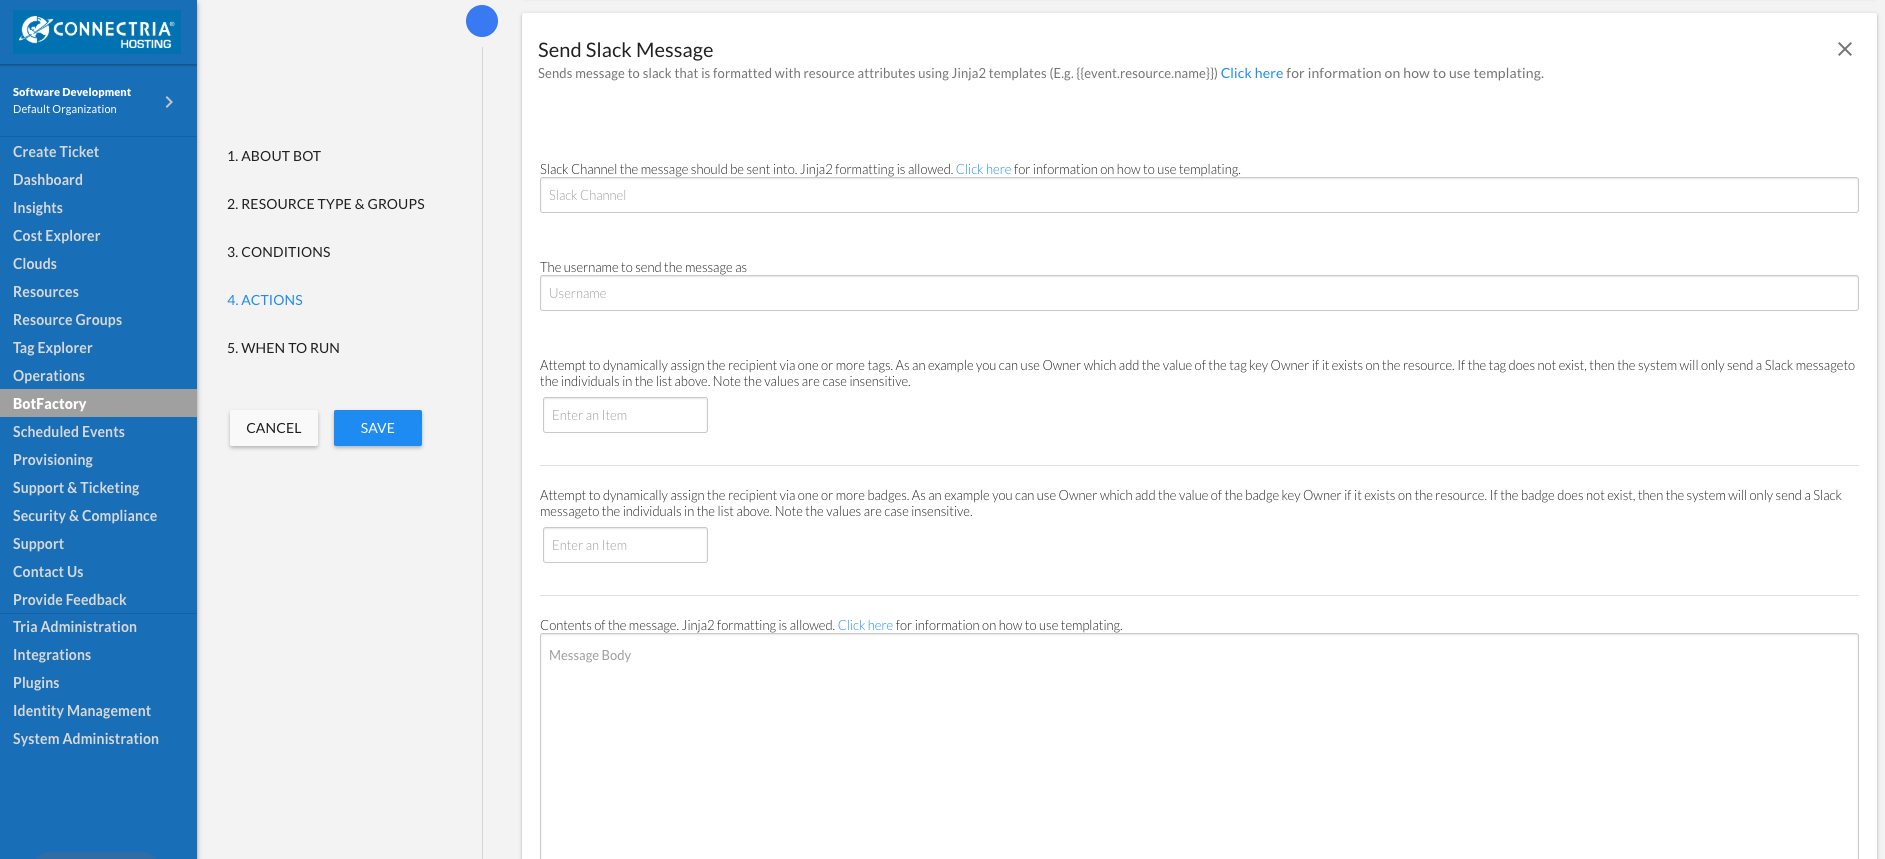
Task: Focus the Slack Channel input field
Action: tap(1199, 195)
